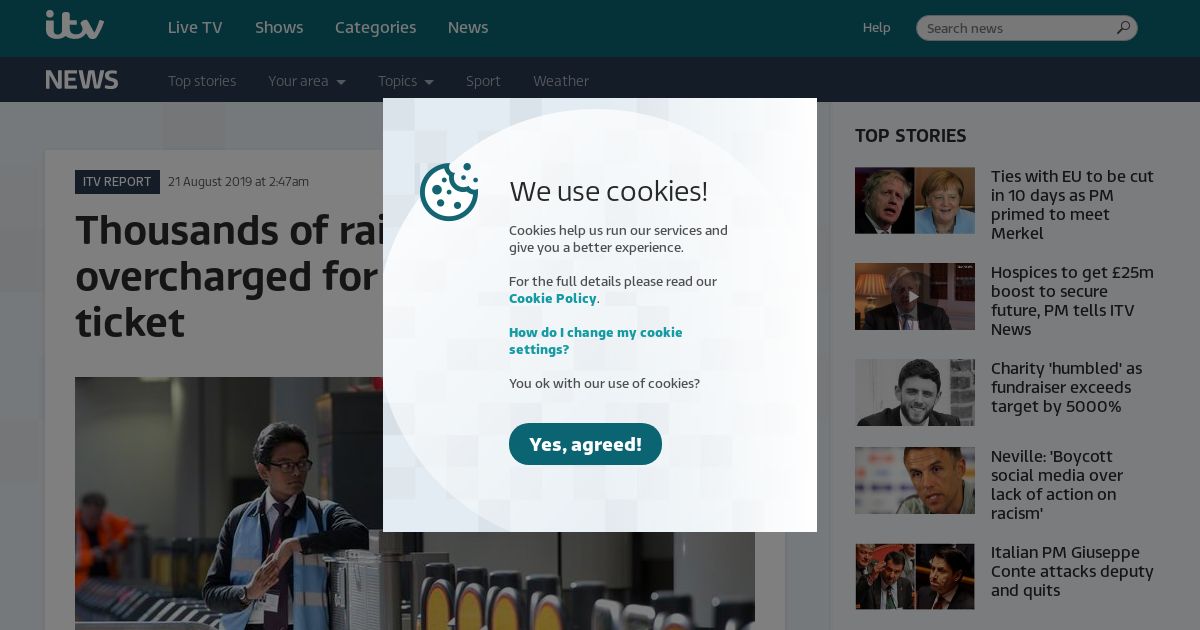Read Charity 'humbled' as fundraiser exceeds target story
The width and height of the screenshot is (1200, 630).
pyautogui.click(x=1066, y=387)
